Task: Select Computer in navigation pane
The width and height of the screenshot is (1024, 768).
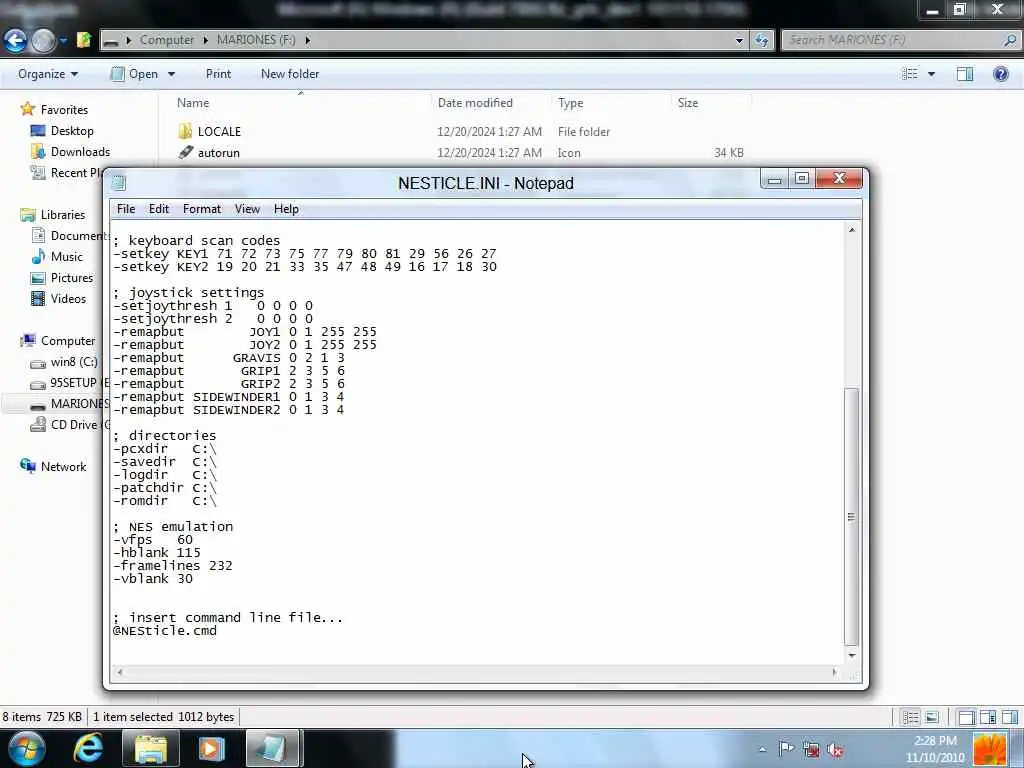Action: point(68,340)
